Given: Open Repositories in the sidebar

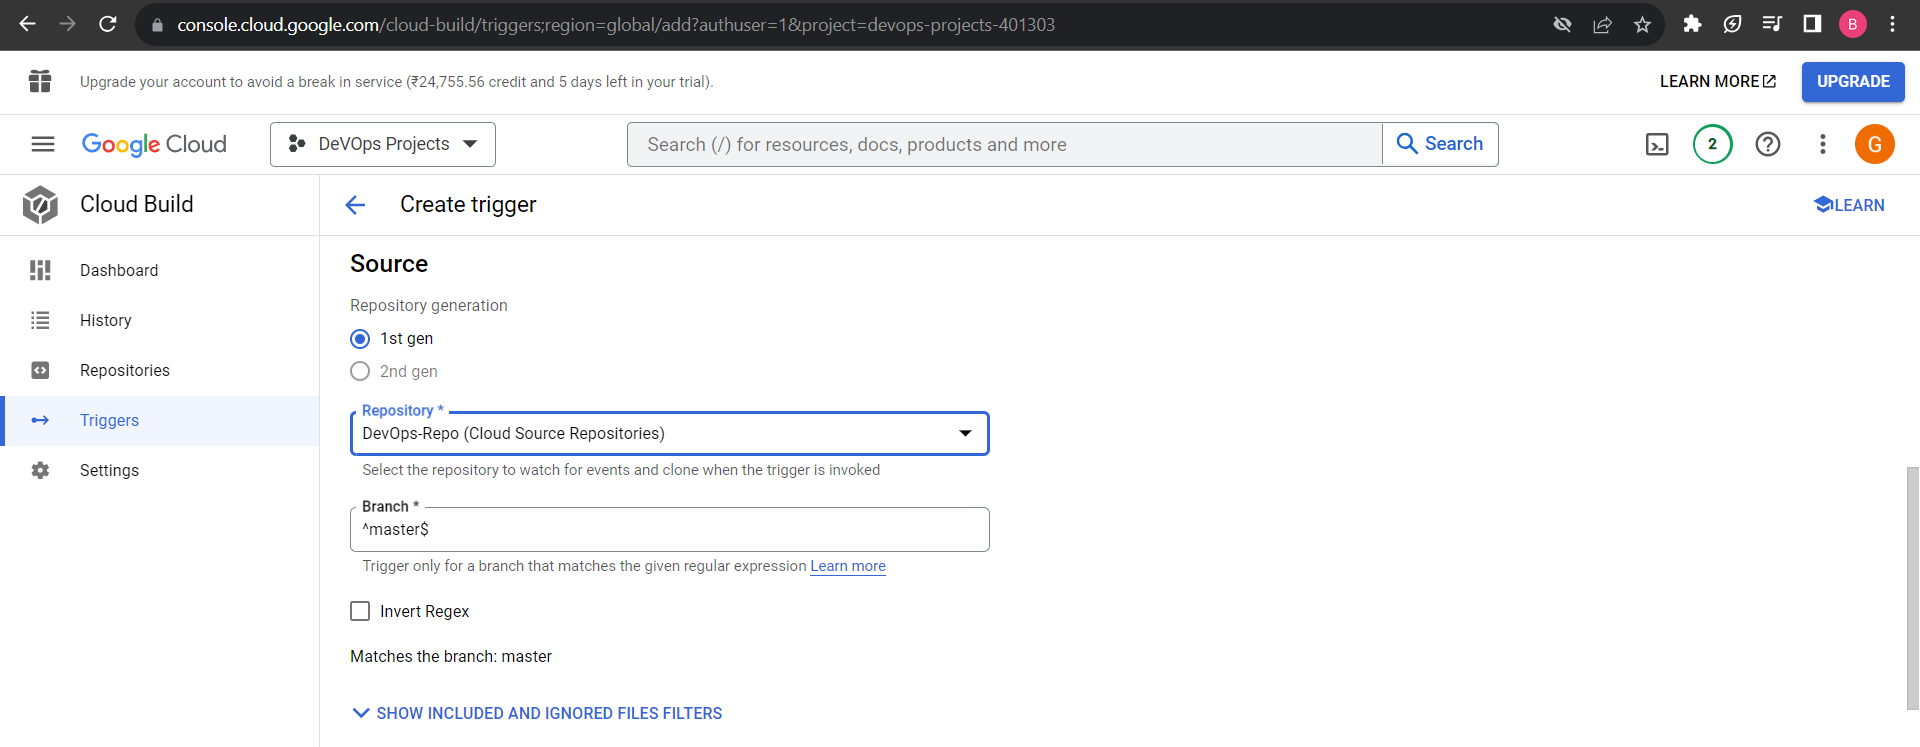Looking at the screenshot, I should (125, 371).
